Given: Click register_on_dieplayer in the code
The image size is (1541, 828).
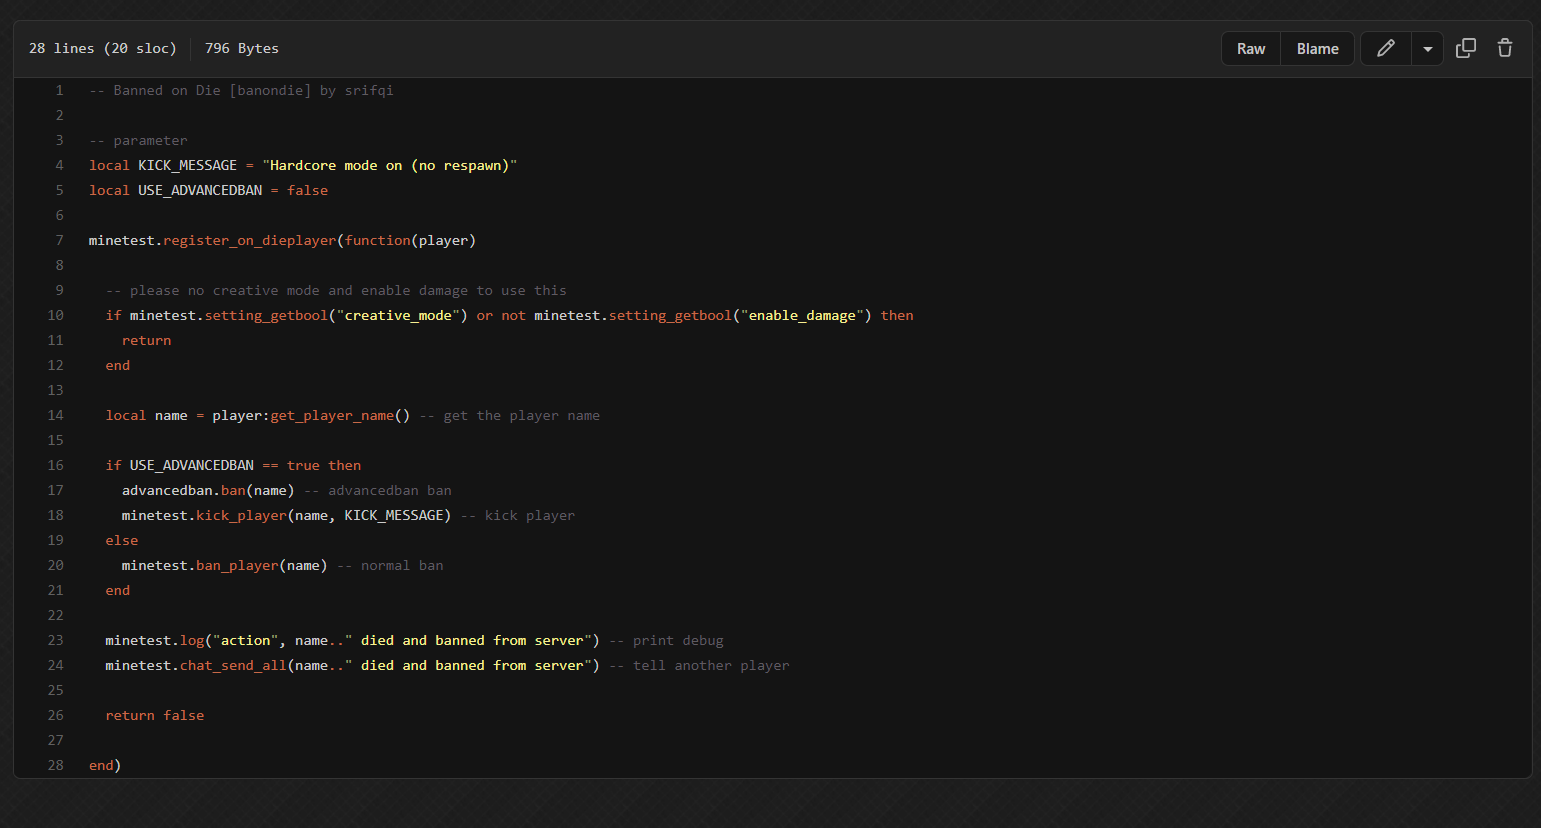Looking at the screenshot, I should click(249, 240).
